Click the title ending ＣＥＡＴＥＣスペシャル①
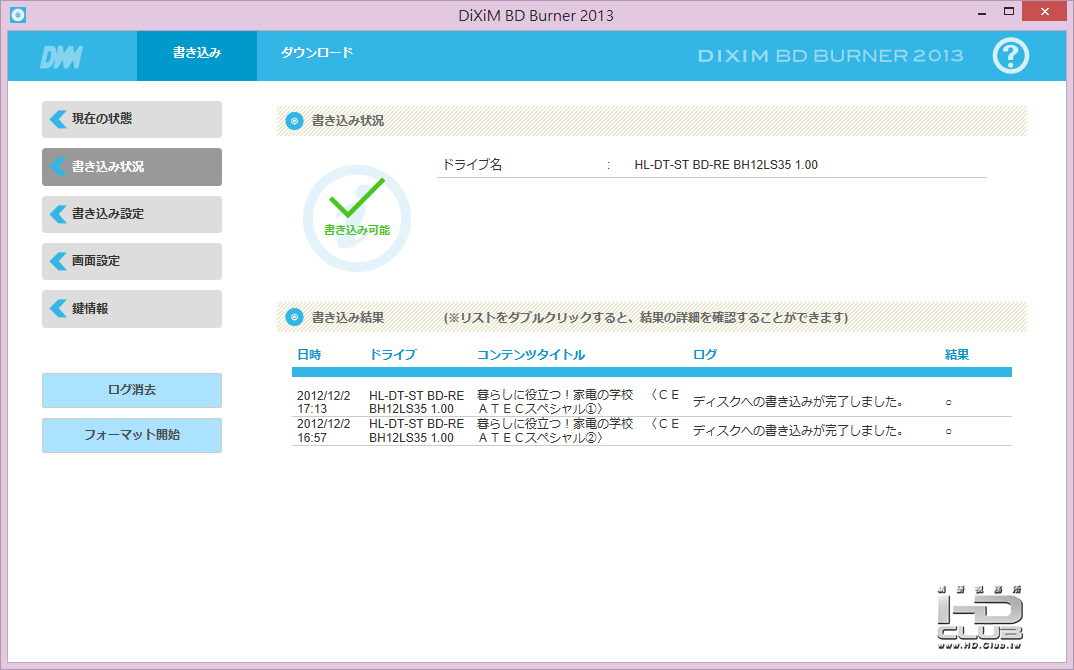 pos(578,402)
